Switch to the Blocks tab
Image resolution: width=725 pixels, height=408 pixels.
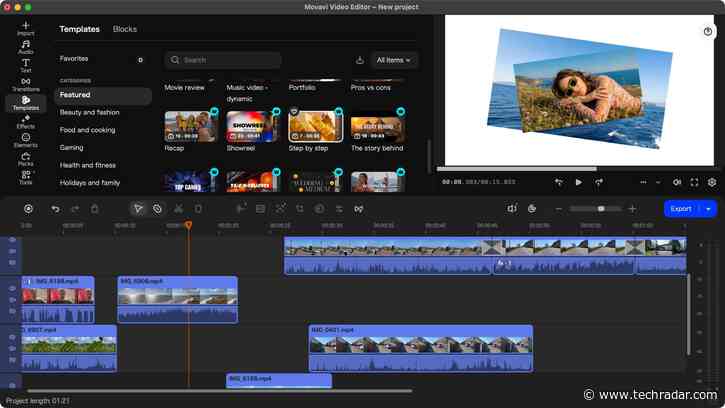125,29
